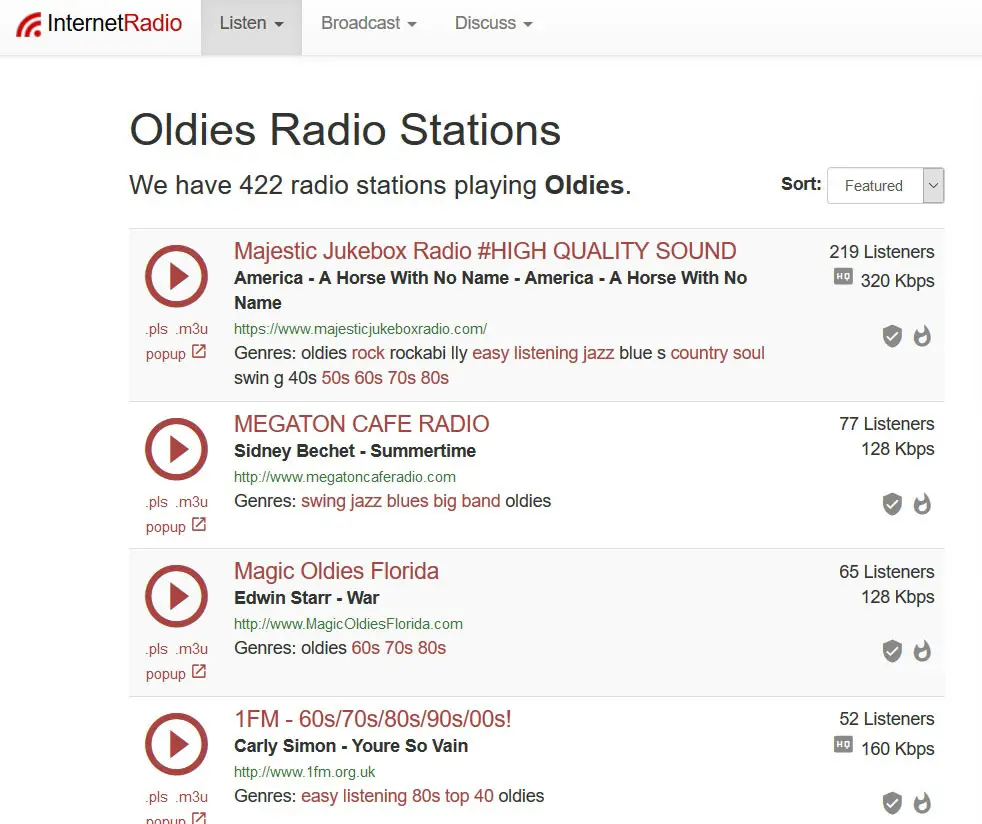The width and height of the screenshot is (982, 824).
Task: Click flame icon on Magic Oldies Florida
Action: [x=922, y=651]
